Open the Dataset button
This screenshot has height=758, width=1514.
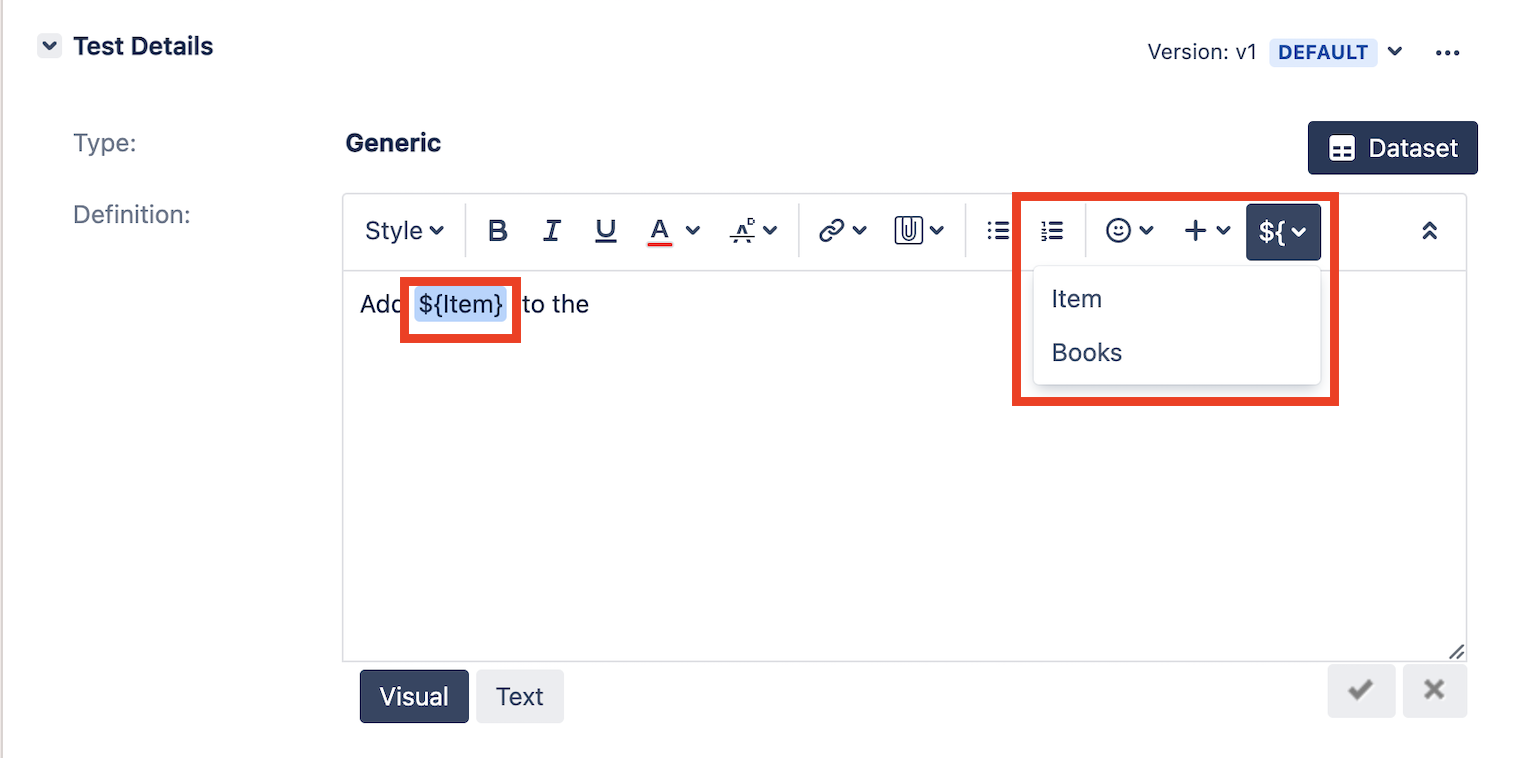point(1392,148)
